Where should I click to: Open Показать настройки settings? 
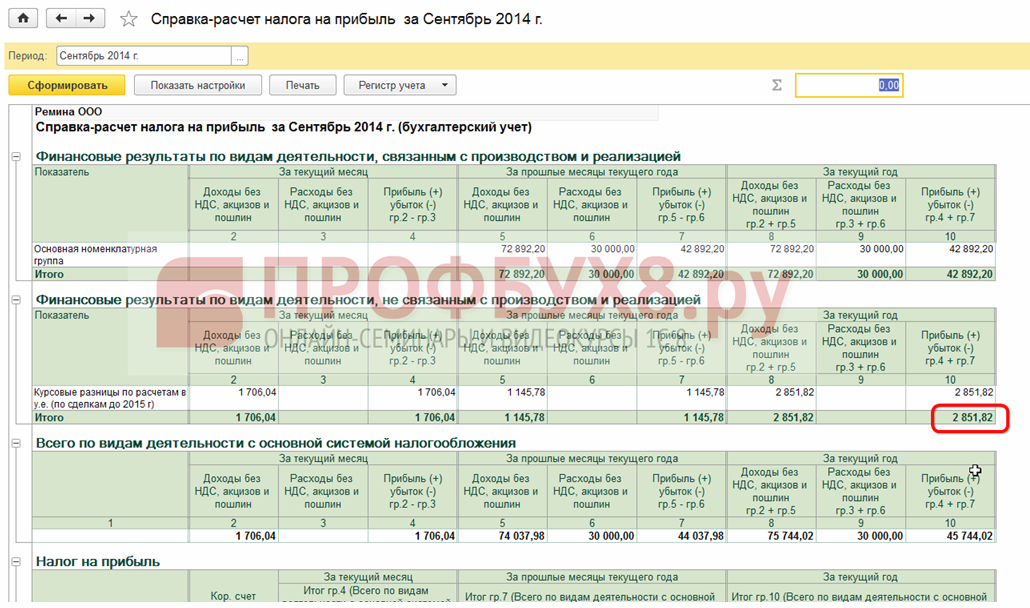point(198,86)
